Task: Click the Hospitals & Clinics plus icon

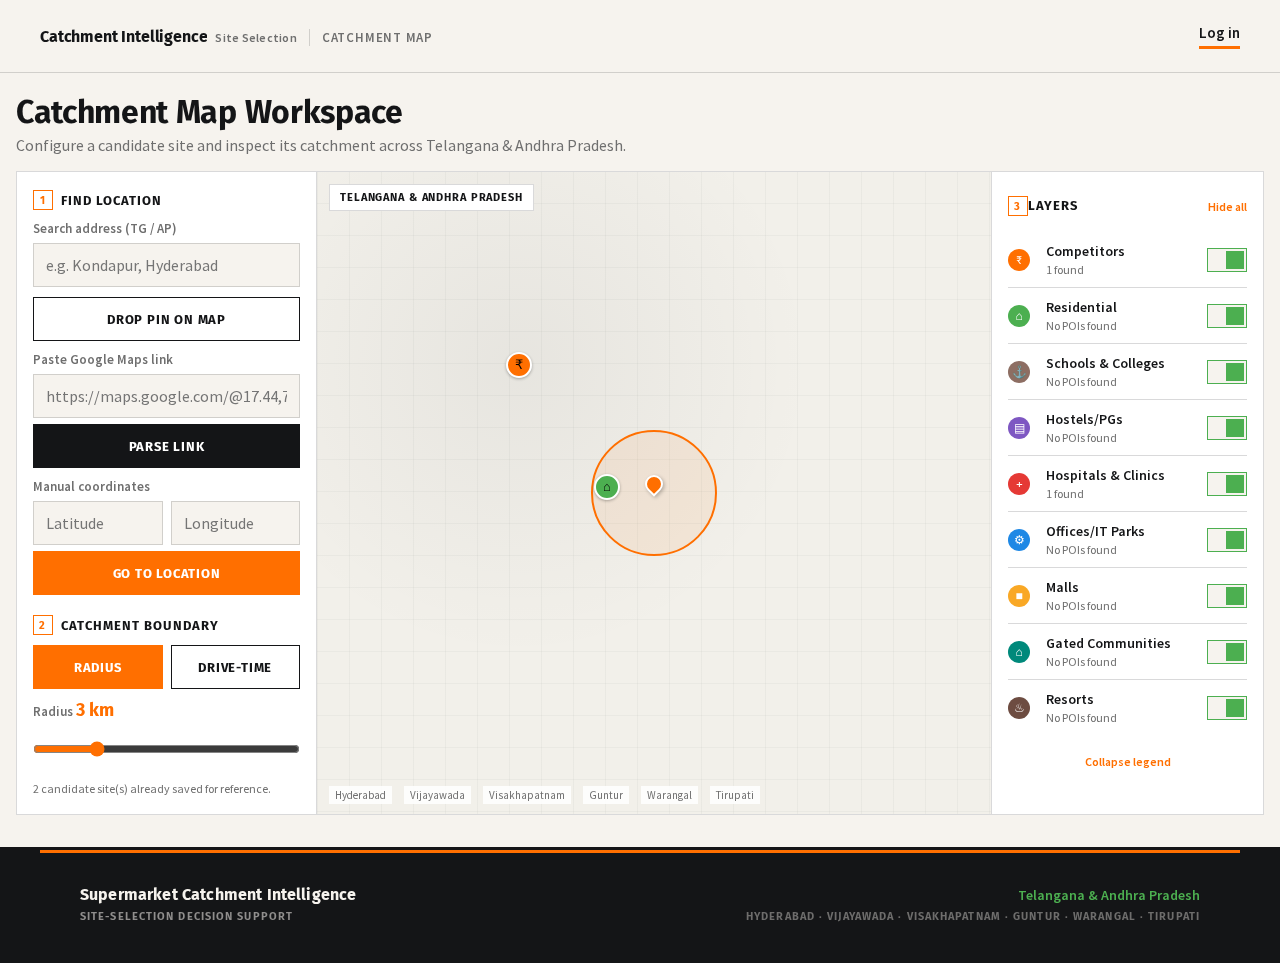Action: tap(1019, 484)
